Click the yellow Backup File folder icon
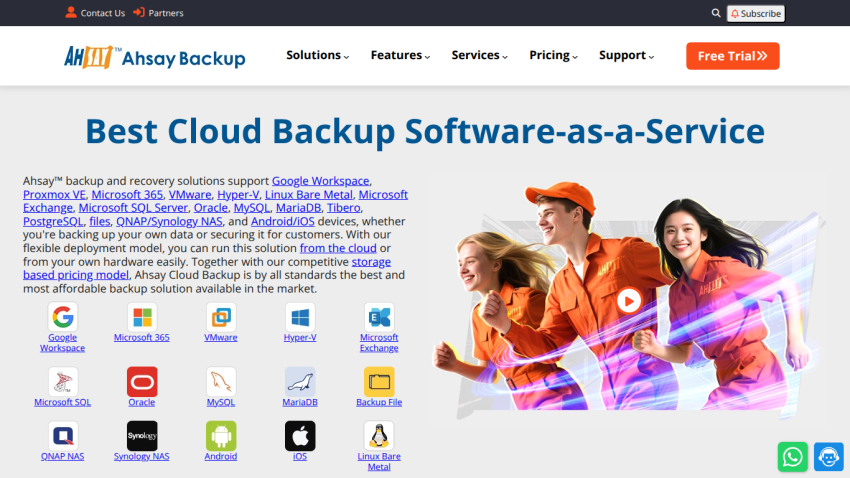850x478 pixels. pos(379,382)
